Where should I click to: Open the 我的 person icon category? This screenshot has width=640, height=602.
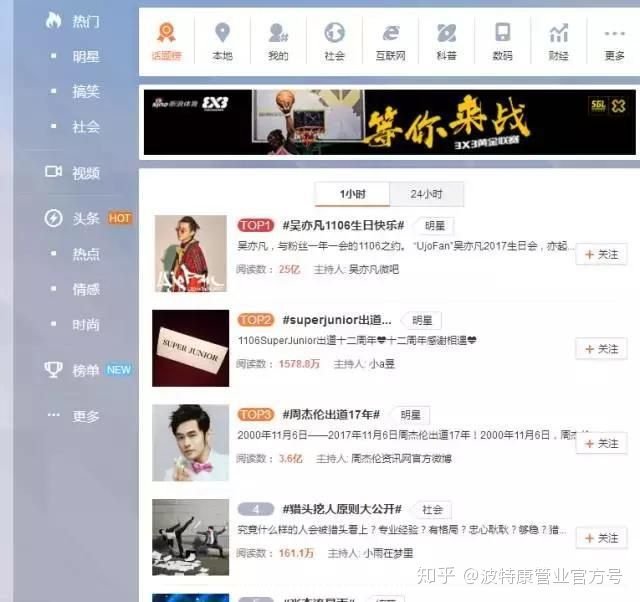[278, 33]
